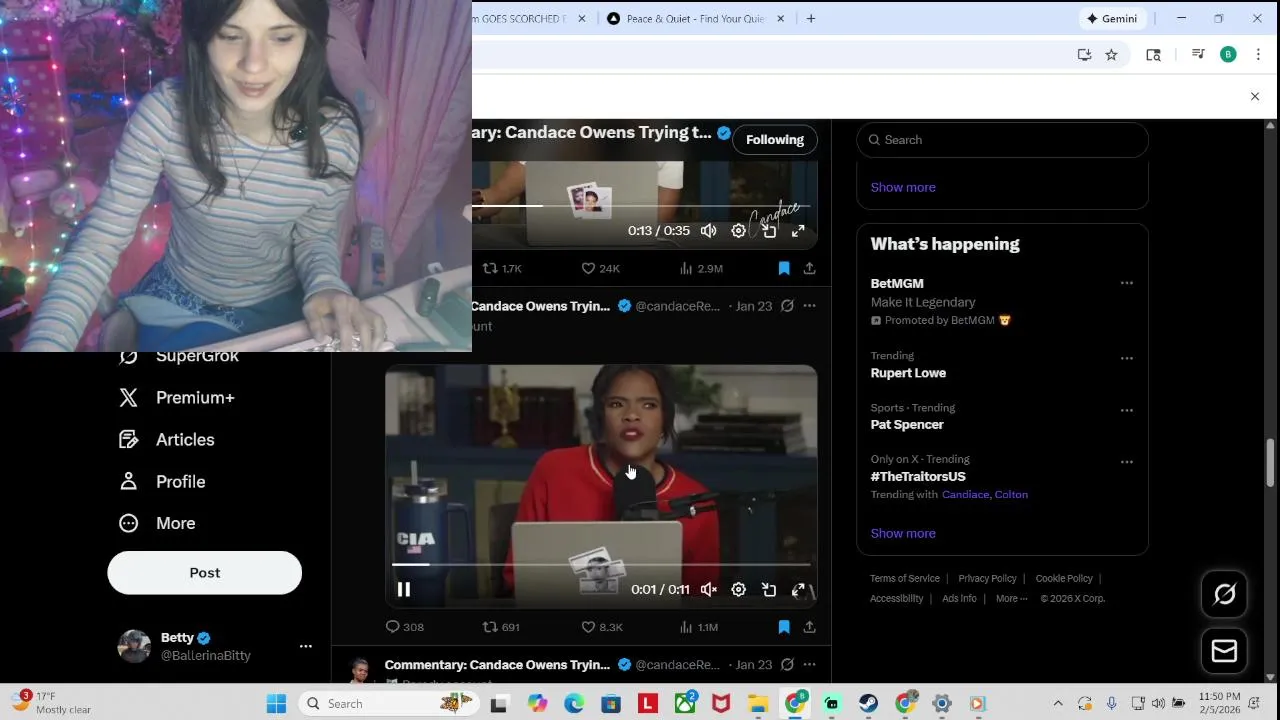Expand the footer More menu
1280x720 pixels.
(x=1012, y=598)
